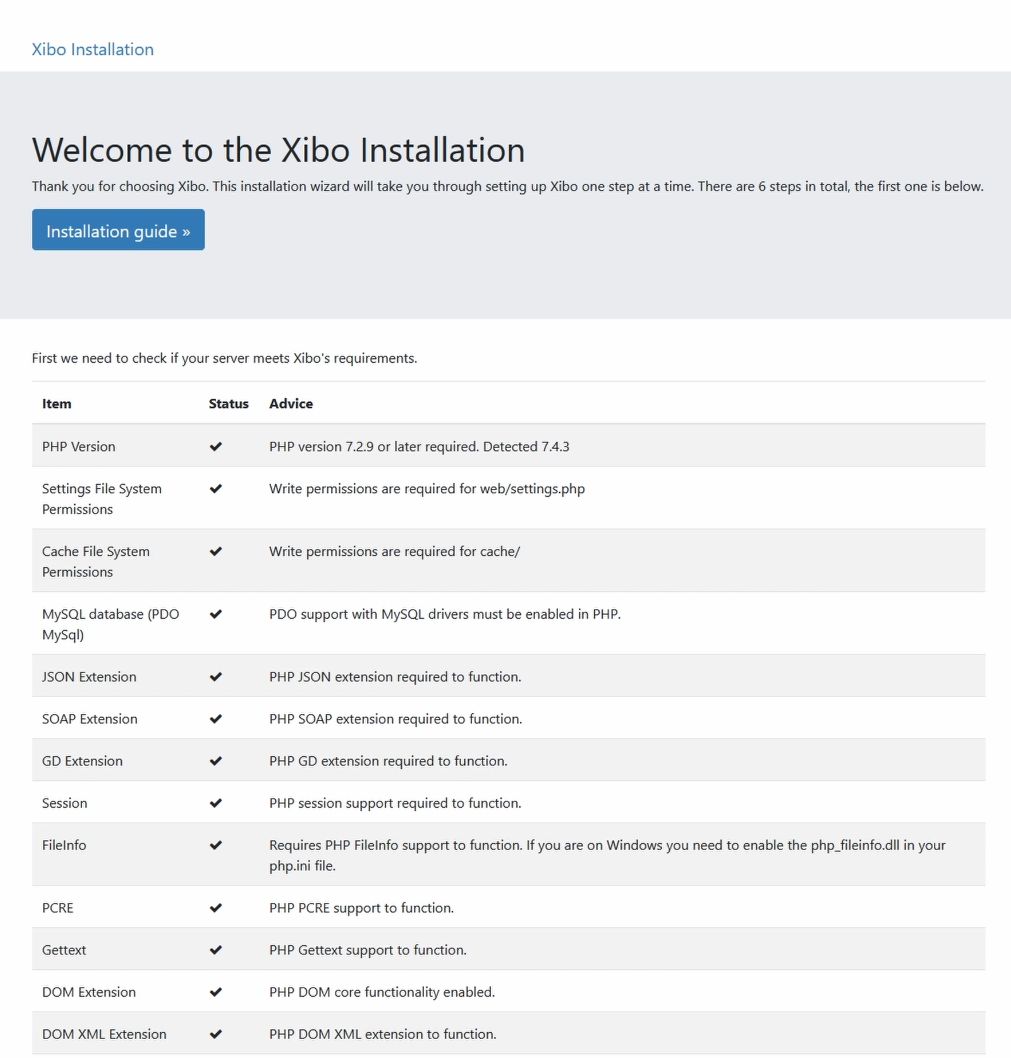Click the Item column header
Screen dimensions: 1011x1058
click(x=57, y=403)
